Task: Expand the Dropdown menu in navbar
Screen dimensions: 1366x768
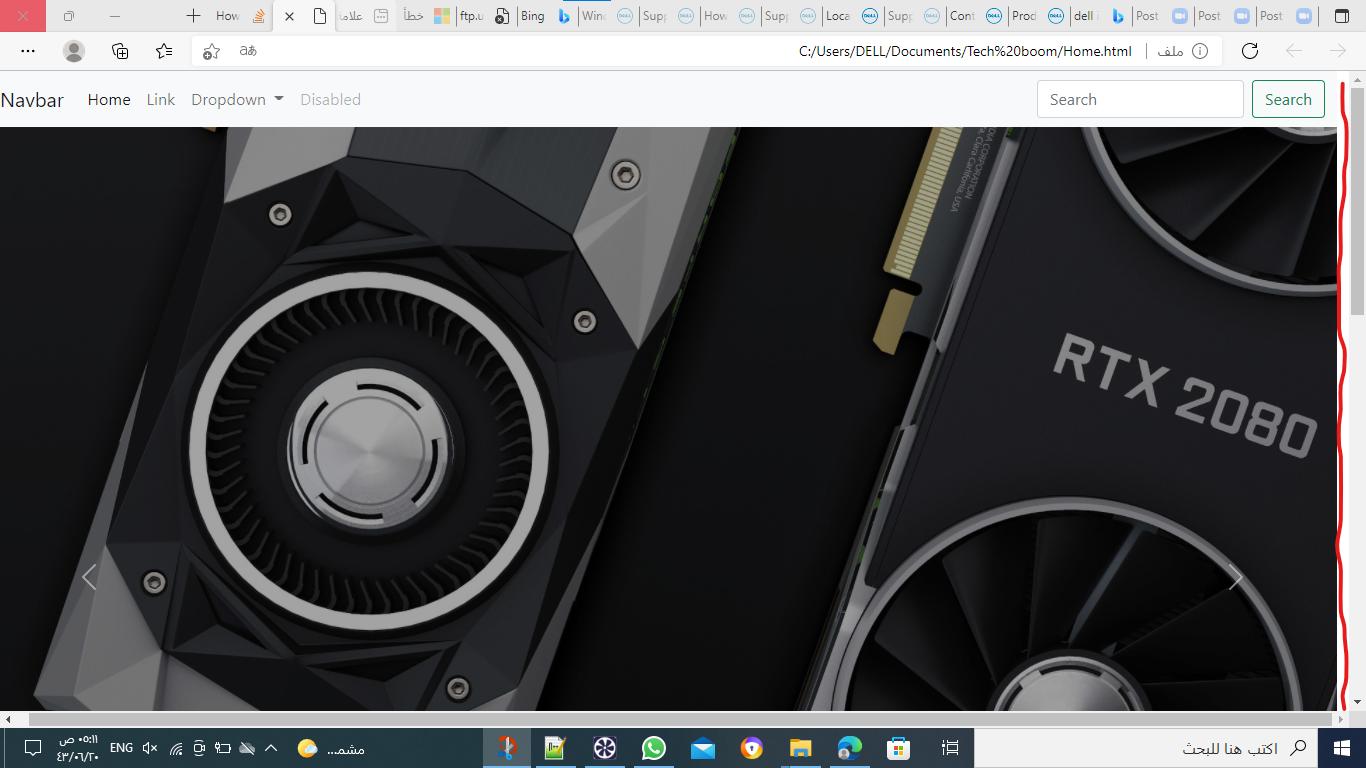Action: pos(237,99)
